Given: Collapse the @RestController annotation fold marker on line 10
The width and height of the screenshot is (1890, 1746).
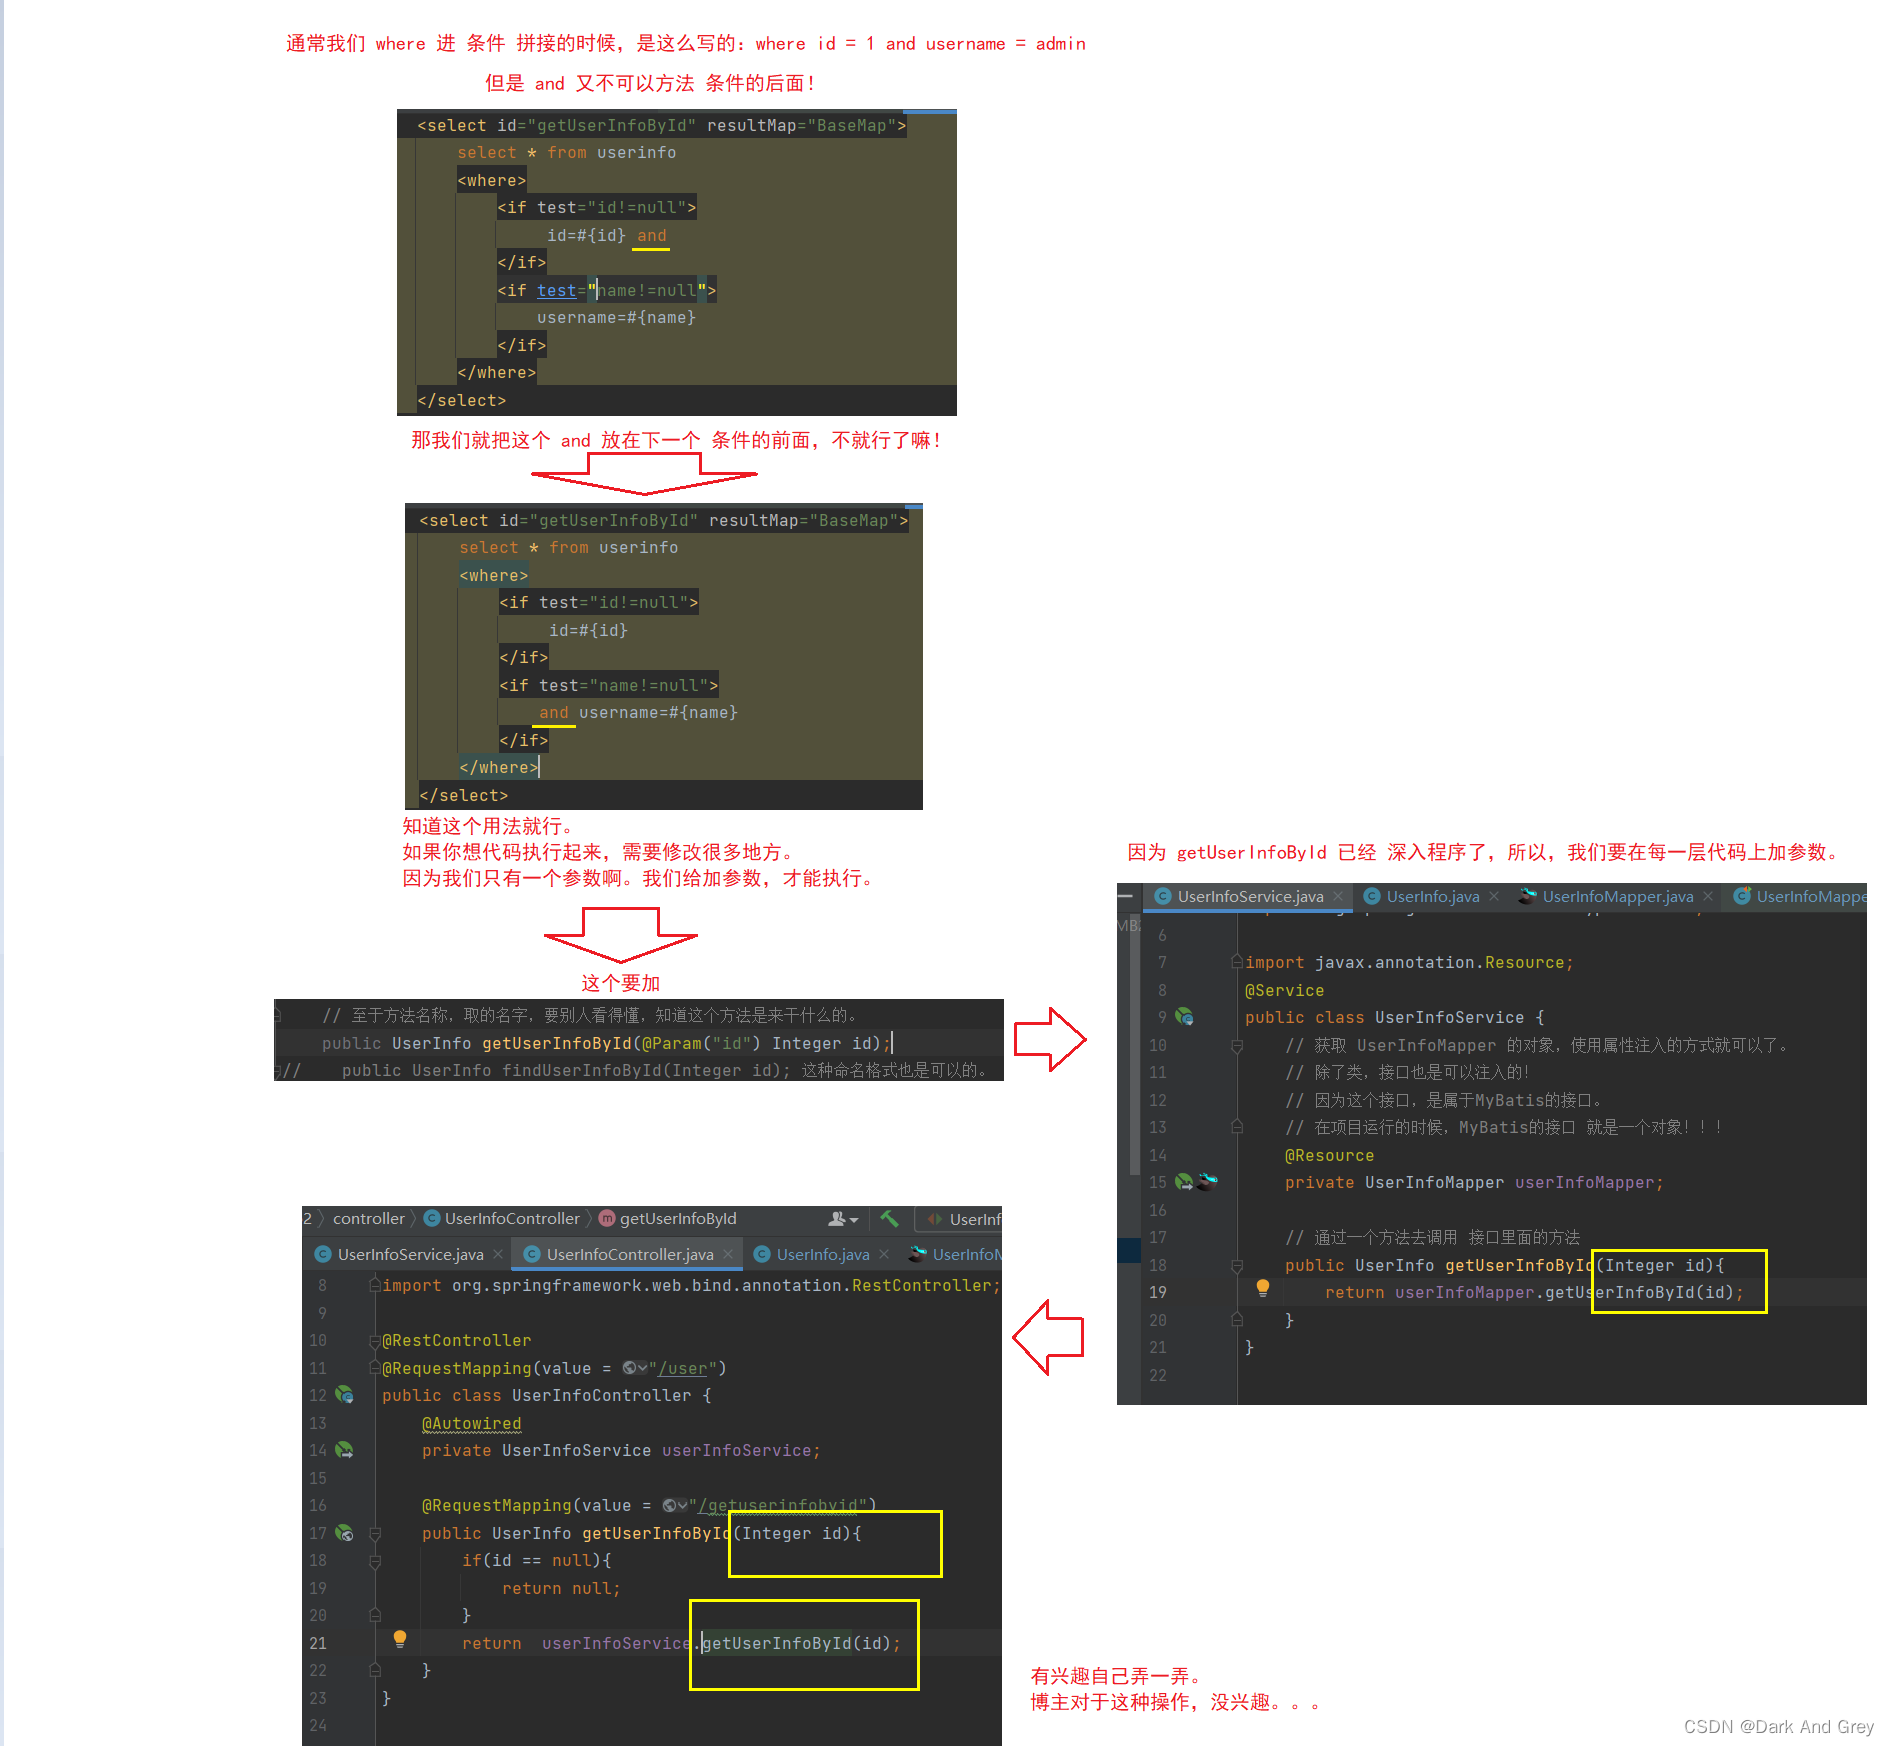Looking at the screenshot, I should 375,1340.
